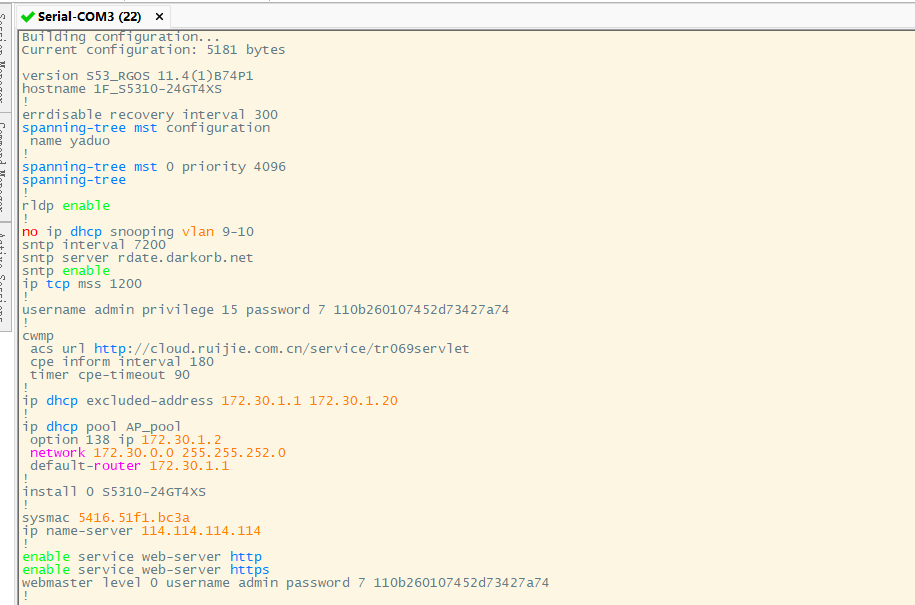
Task: Click the 'rldp enable' line
Action: tap(66, 205)
